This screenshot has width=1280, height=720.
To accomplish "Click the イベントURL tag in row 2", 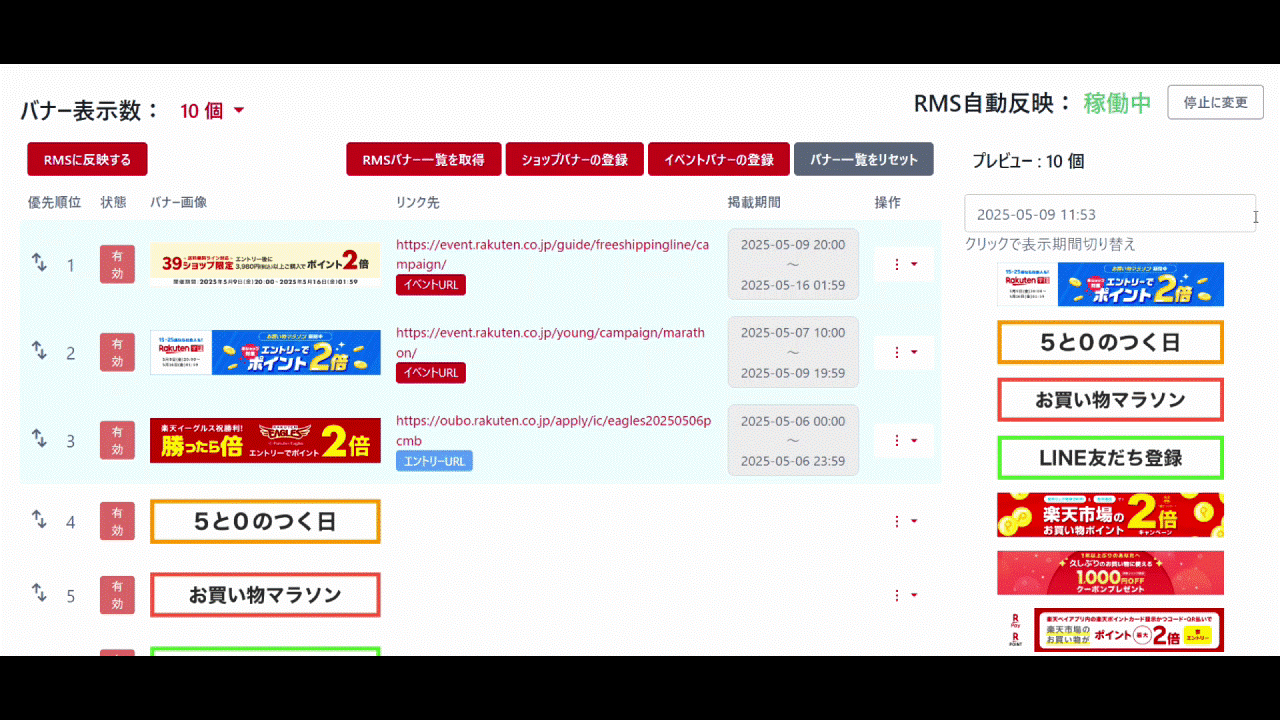I will tap(431, 373).
